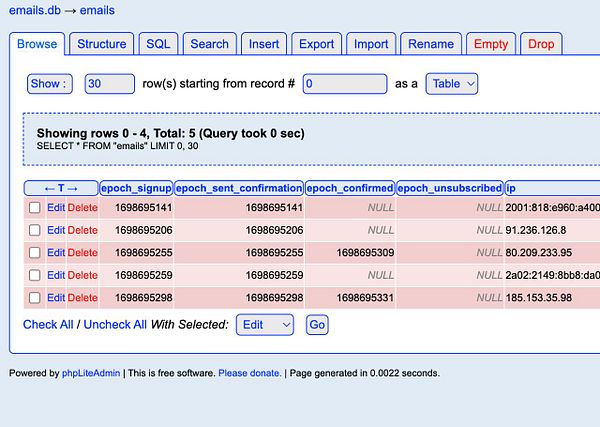
Task: Click the Show button
Action: tap(50, 84)
